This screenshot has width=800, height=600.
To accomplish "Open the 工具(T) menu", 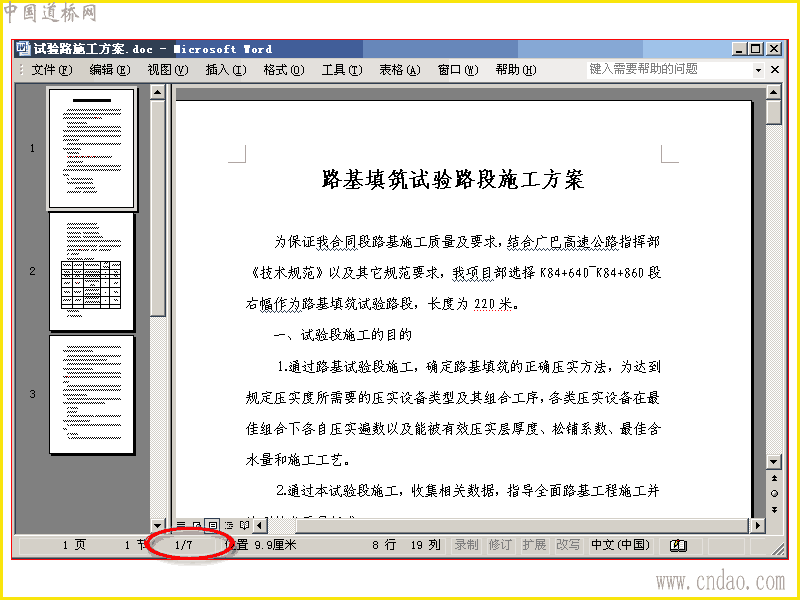I will tap(342, 70).
